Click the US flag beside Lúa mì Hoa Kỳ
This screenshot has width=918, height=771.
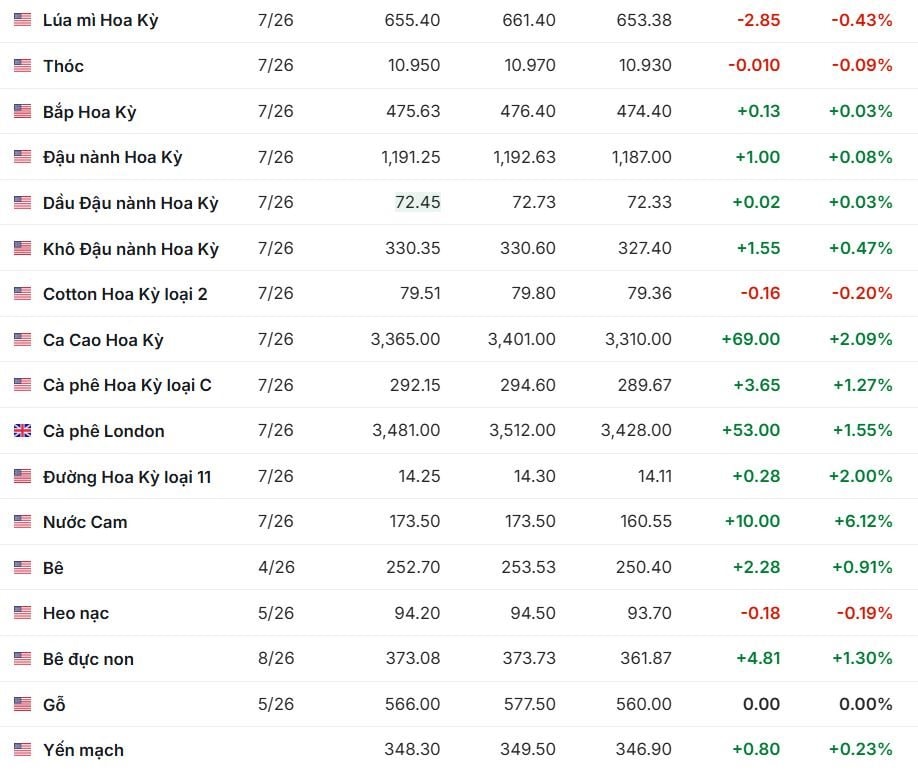click(22, 20)
